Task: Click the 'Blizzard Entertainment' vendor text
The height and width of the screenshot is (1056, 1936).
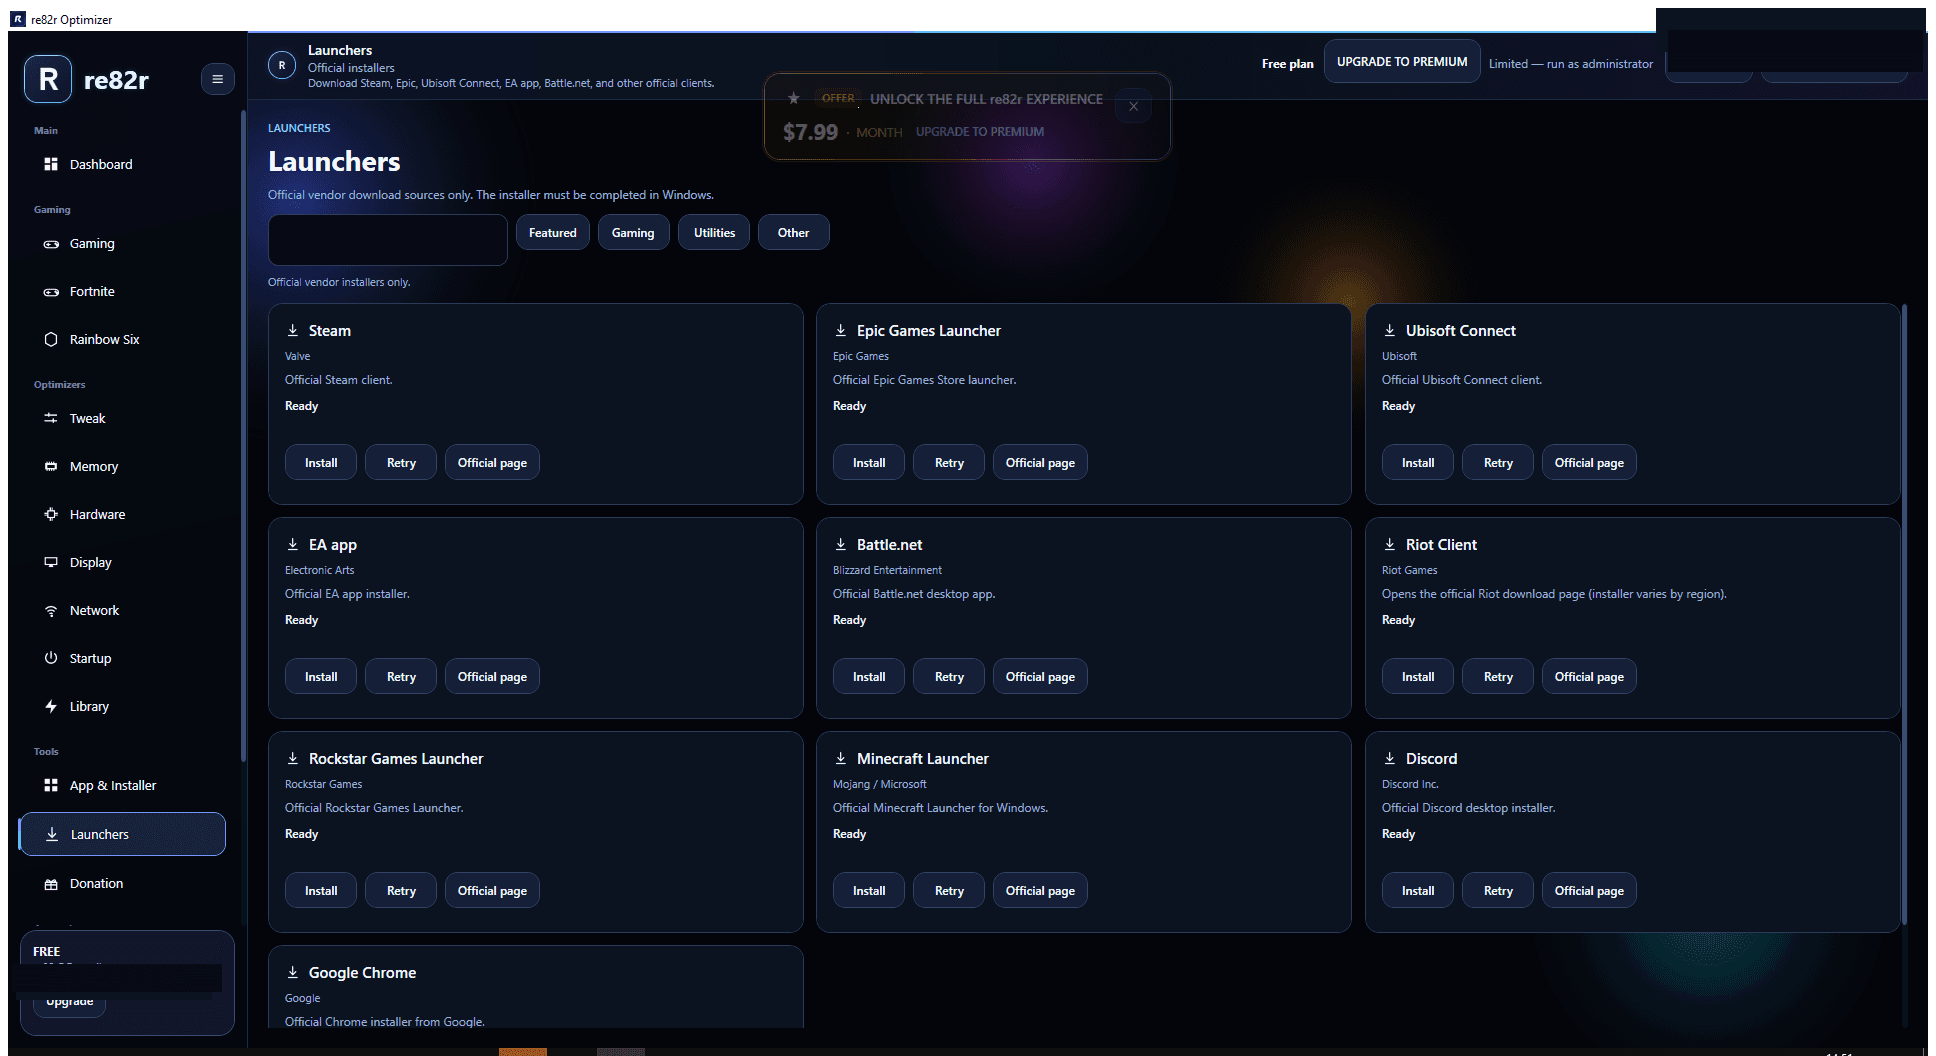Action: coord(887,570)
